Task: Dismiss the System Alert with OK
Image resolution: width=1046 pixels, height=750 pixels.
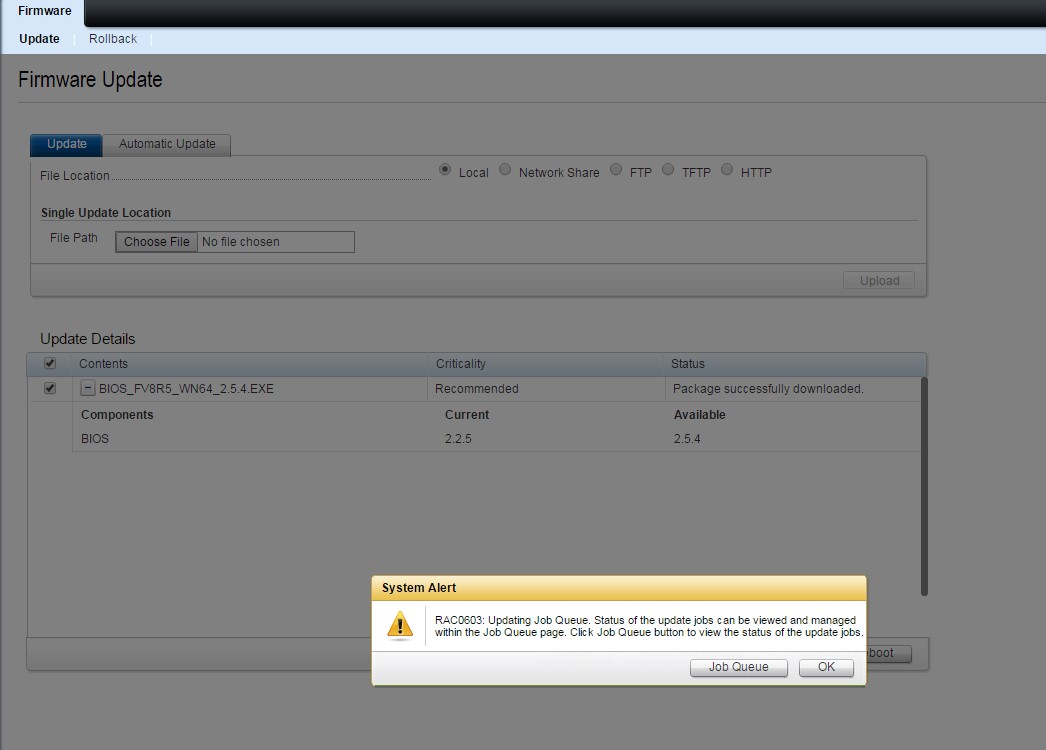Action: tap(825, 667)
